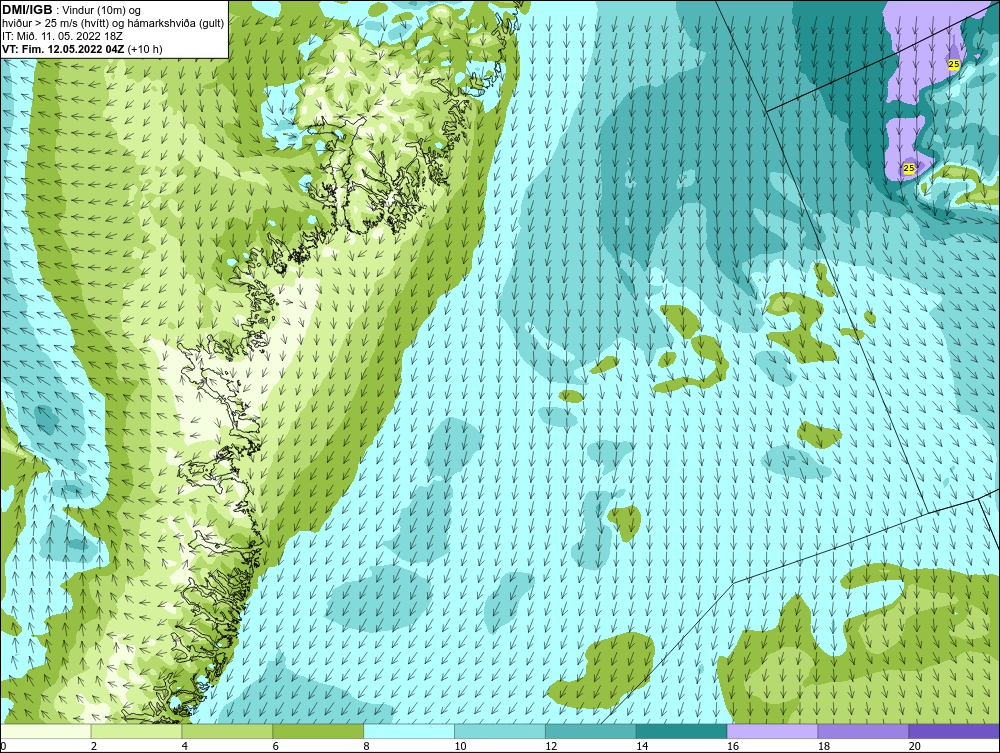Click the 8–10 m/s pale cyan legend swatch
This screenshot has width=1000, height=753.
point(409,731)
